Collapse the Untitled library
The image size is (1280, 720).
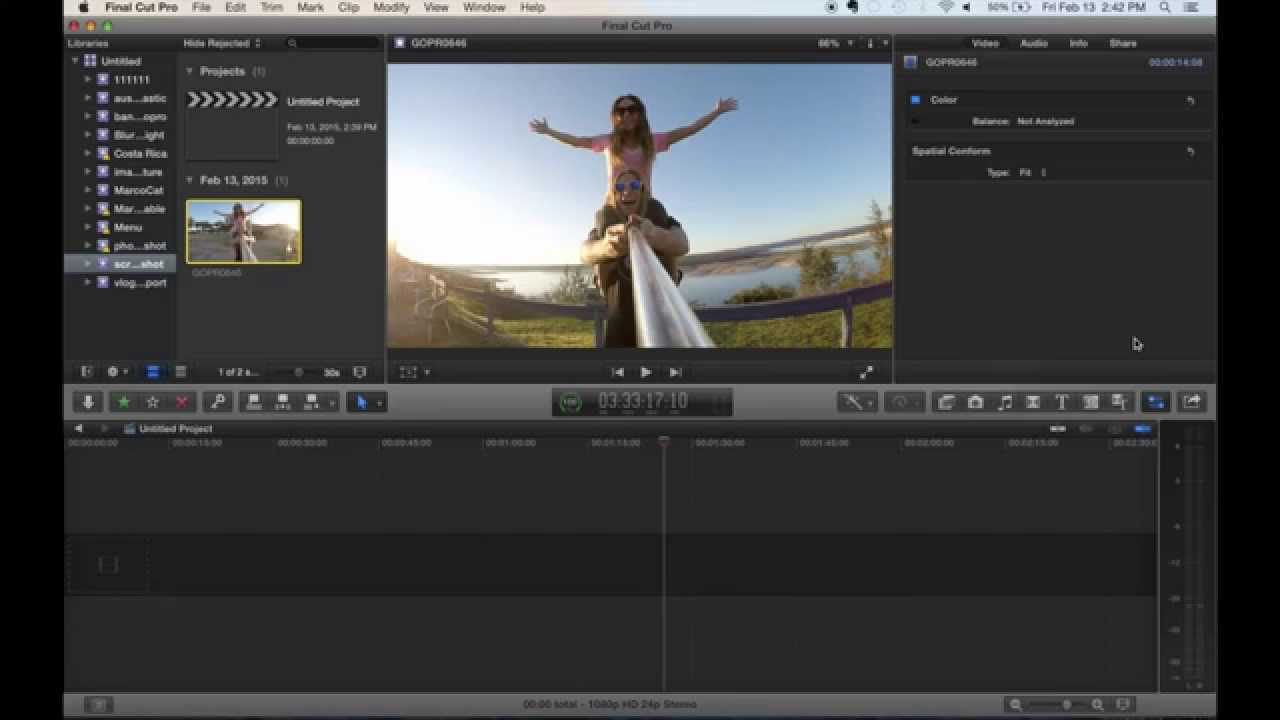pyautogui.click(x=74, y=61)
